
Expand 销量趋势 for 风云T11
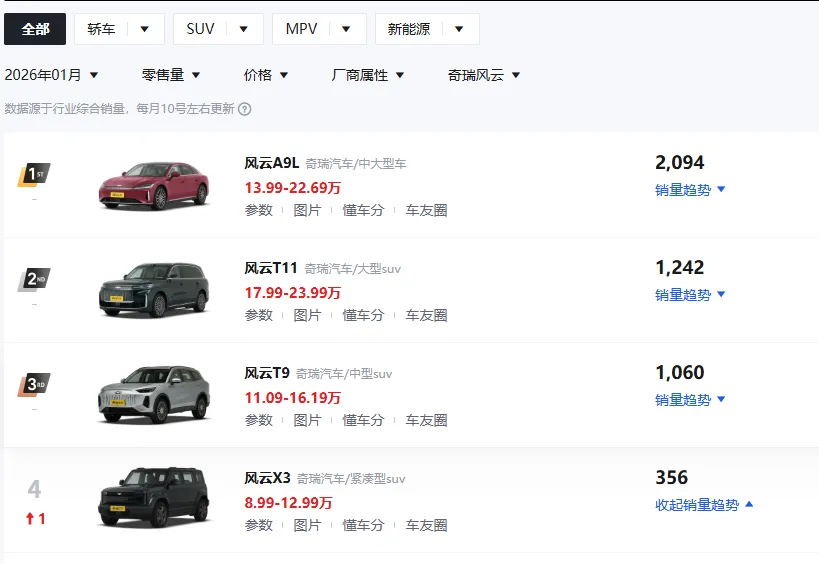point(690,295)
